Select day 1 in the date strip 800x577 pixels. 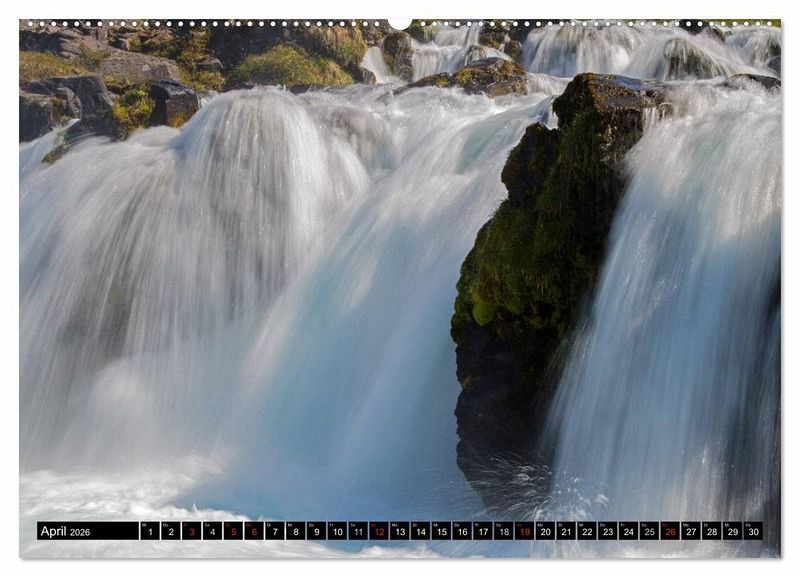click(x=149, y=531)
